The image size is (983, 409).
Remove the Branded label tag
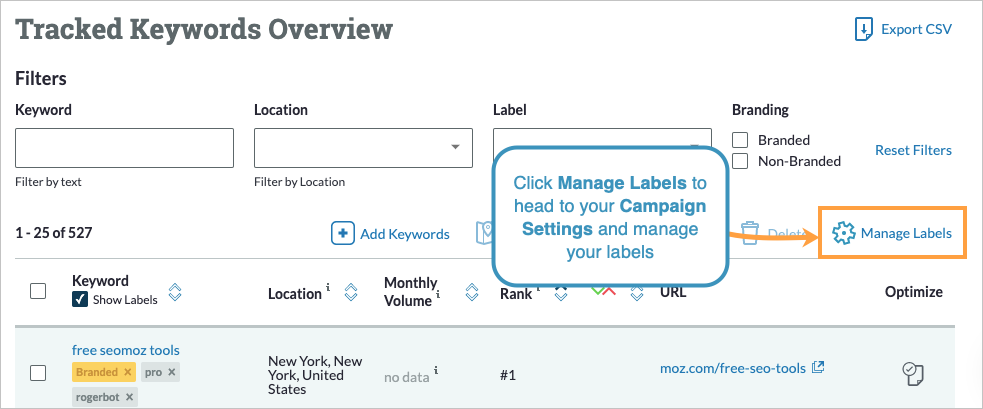127,372
